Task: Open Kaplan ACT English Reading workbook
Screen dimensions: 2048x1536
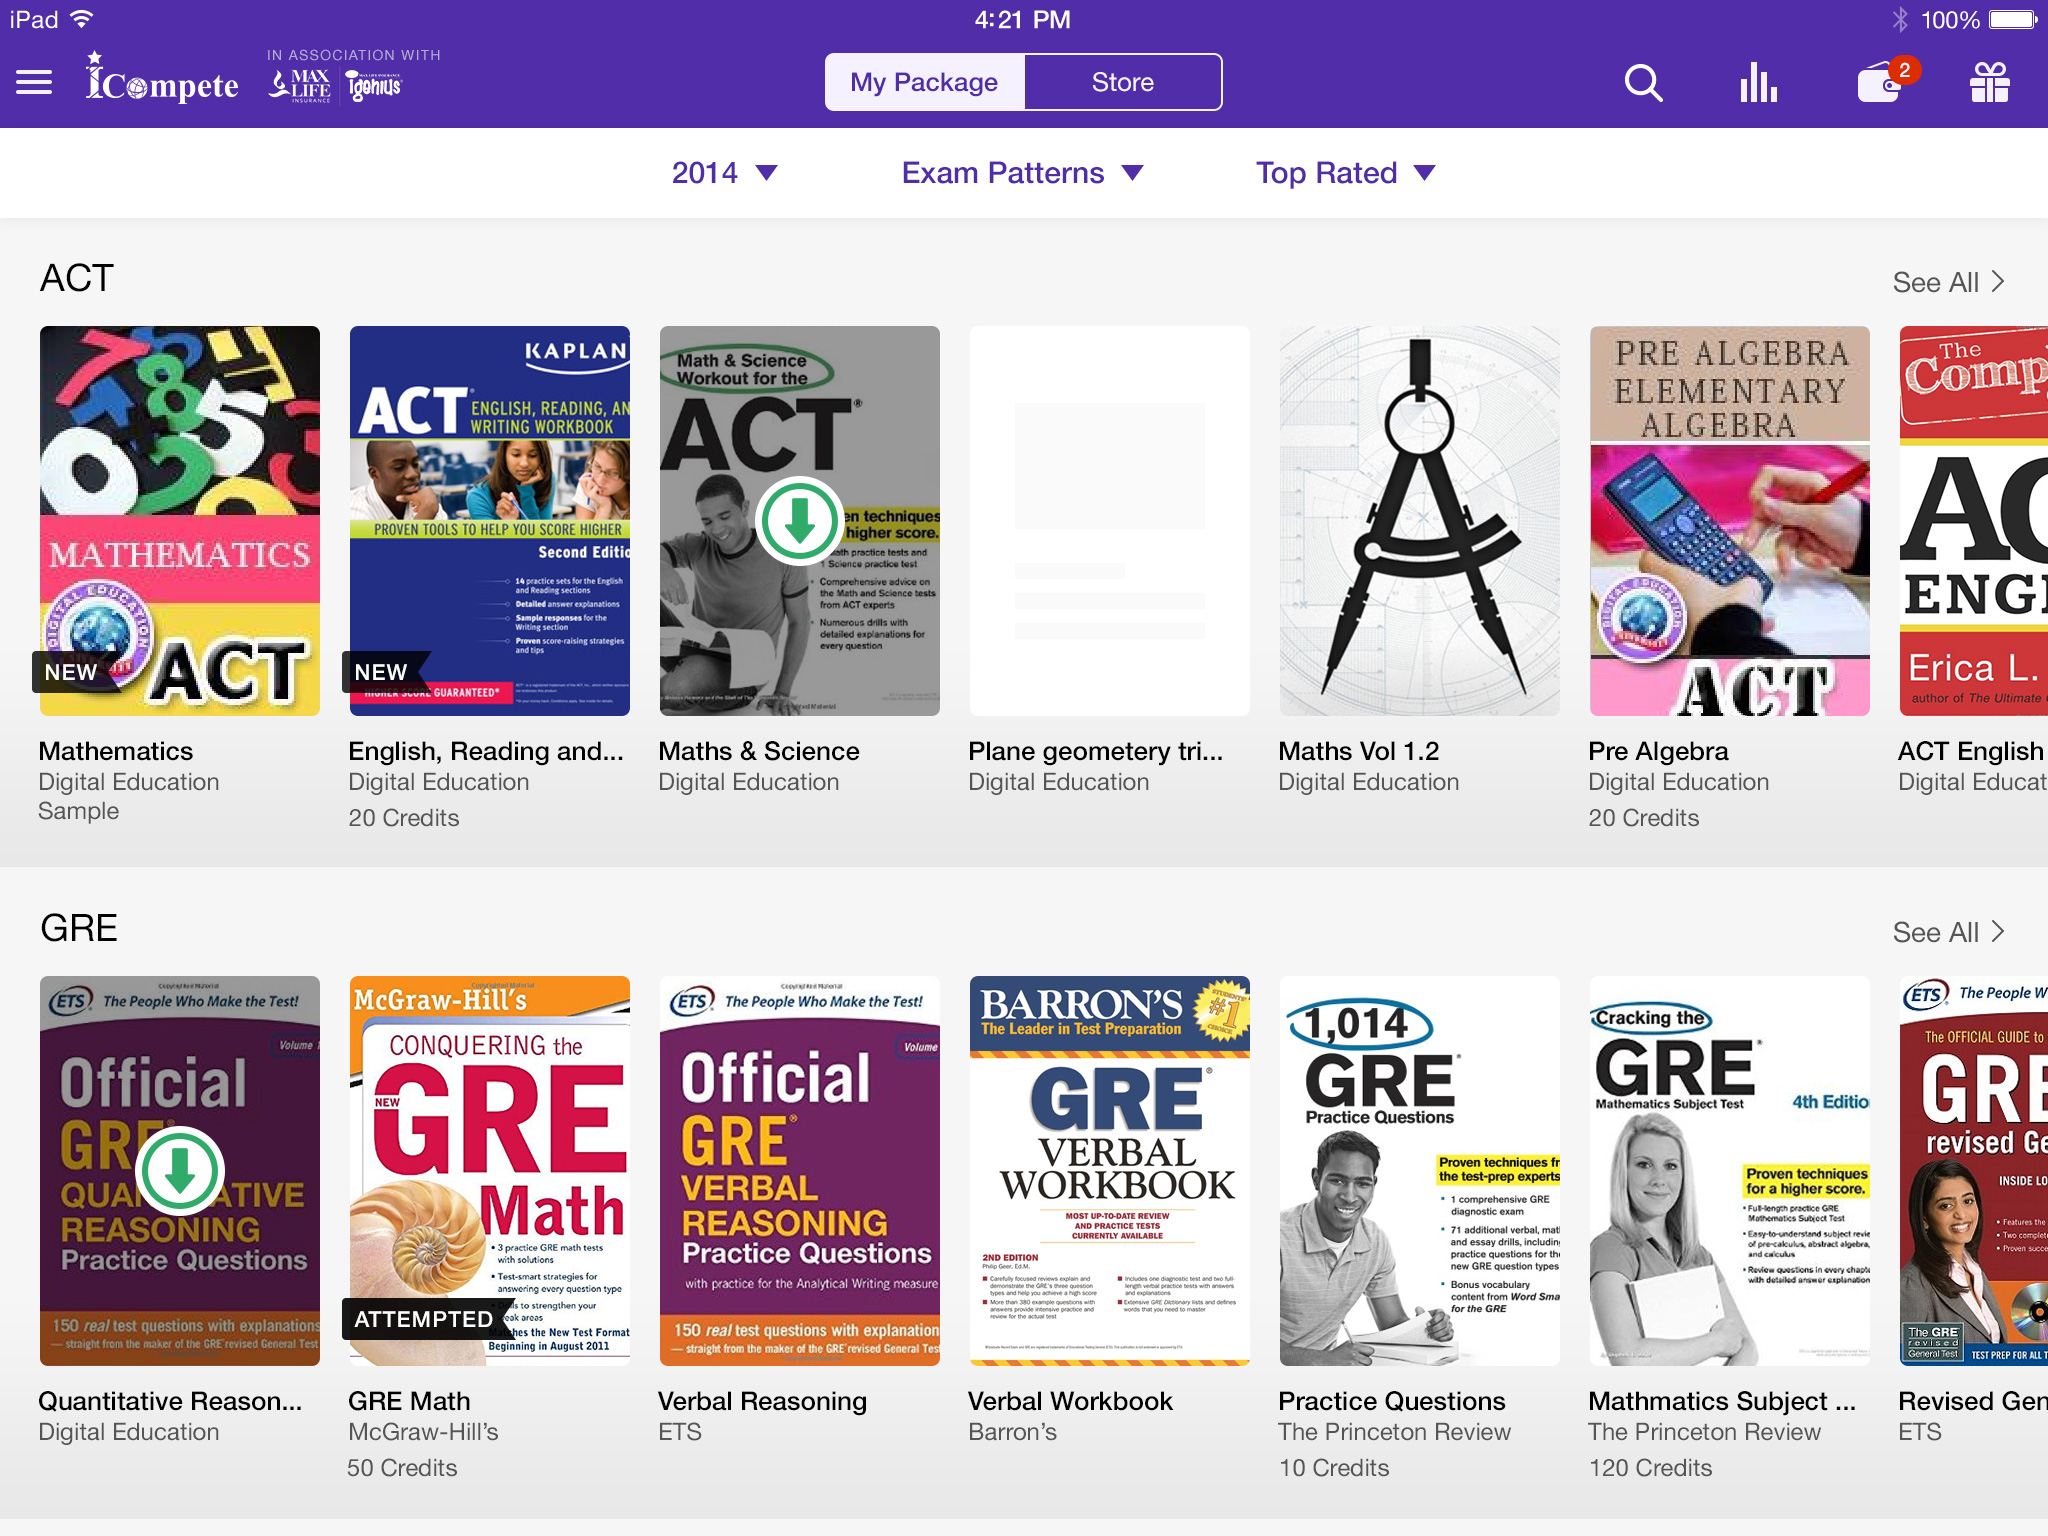Action: tap(490, 520)
